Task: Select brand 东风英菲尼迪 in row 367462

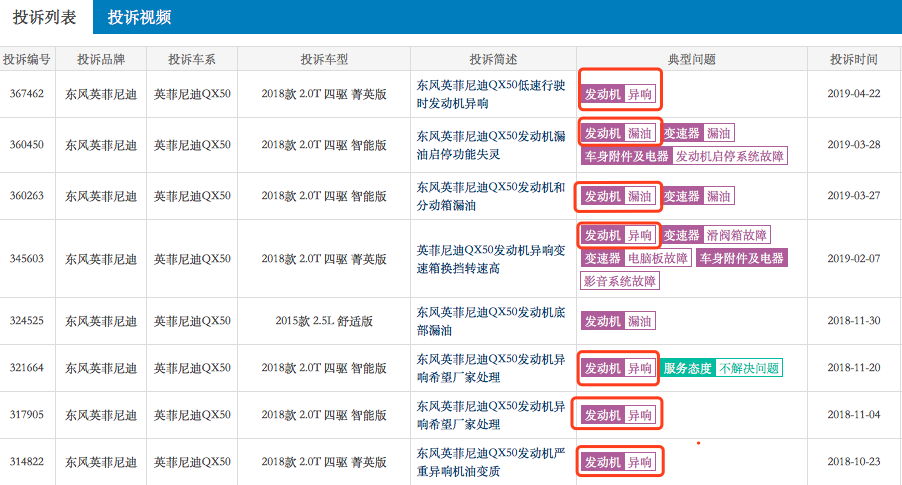Action: tap(101, 94)
